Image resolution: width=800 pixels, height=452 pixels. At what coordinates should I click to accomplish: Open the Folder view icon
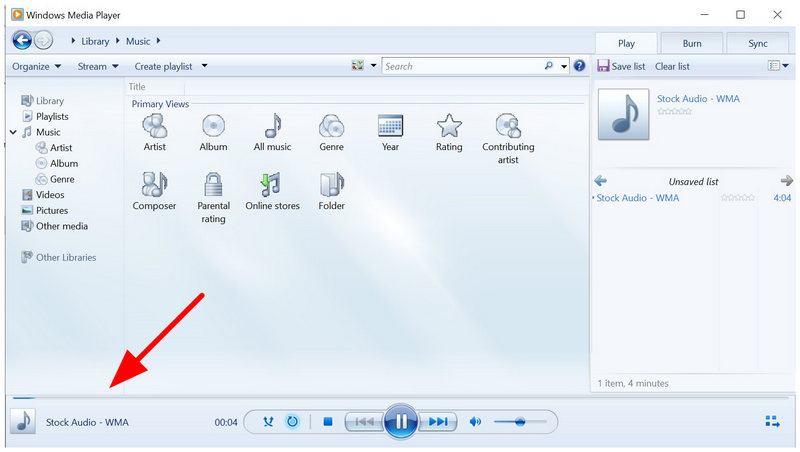coord(332,184)
